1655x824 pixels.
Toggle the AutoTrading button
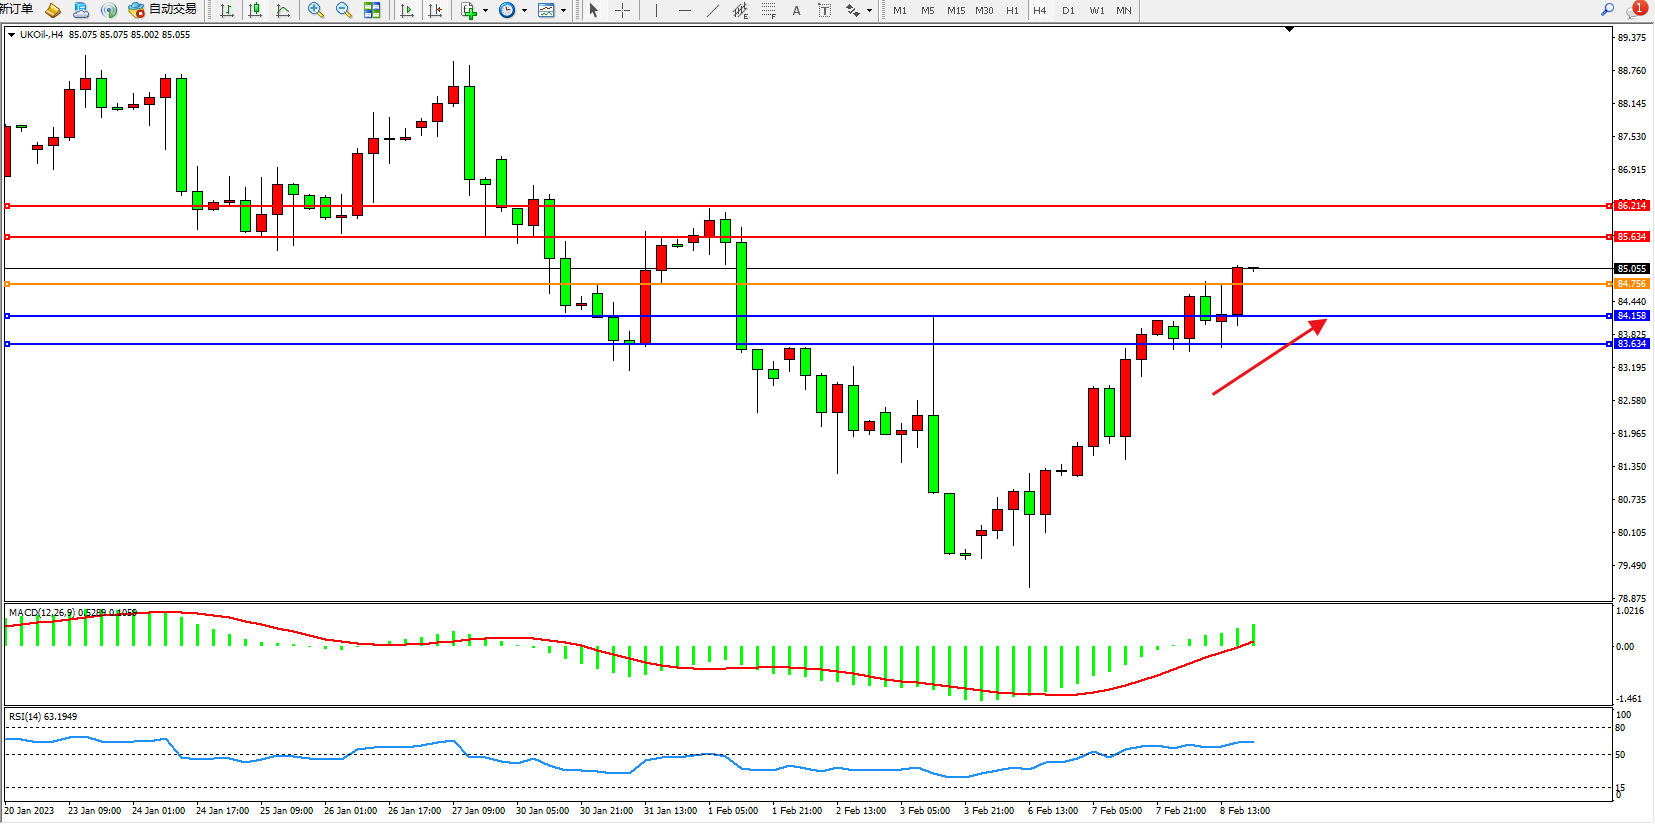163,10
